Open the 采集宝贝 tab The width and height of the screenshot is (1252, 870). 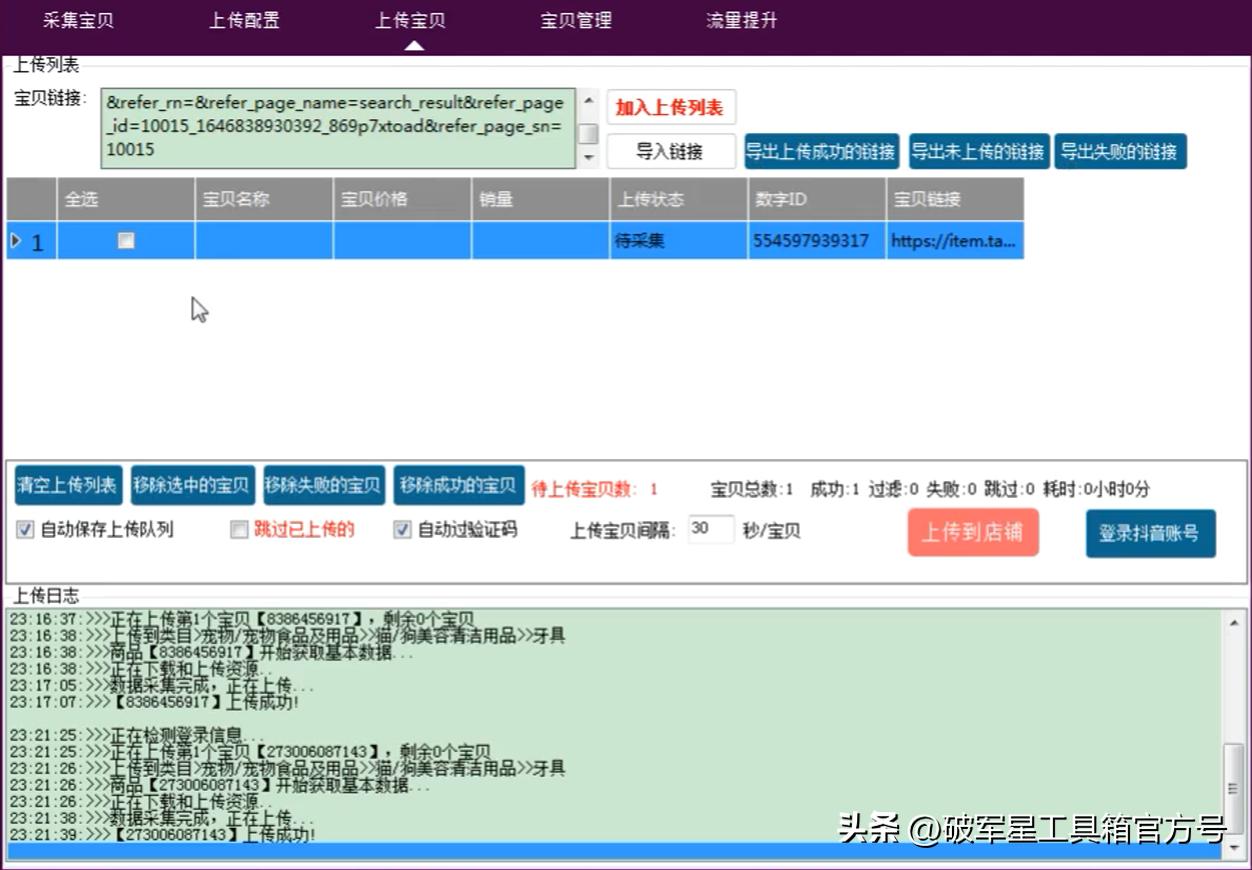click(78, 21)
